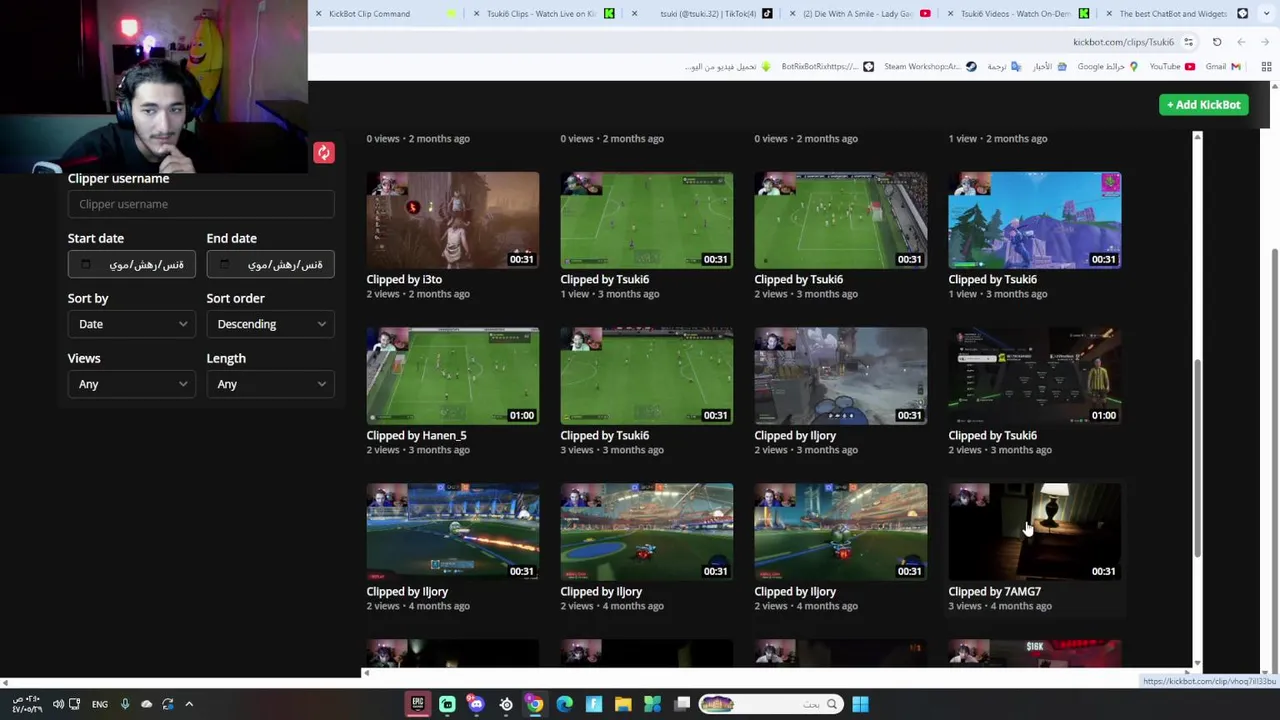Open Steam from the taskbar
Image resolution: width=1280 pixels, height=720 pixels.
[506, 704]
